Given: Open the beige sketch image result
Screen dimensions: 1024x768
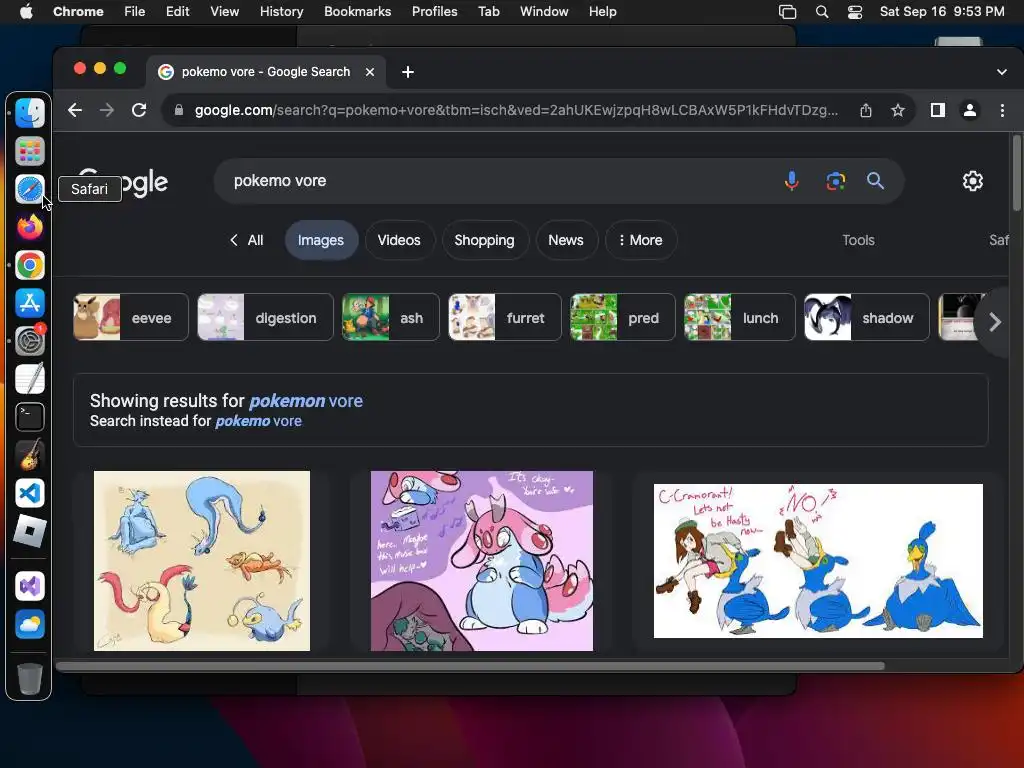Looking at the screenshot, I should (x=202, y=560).
